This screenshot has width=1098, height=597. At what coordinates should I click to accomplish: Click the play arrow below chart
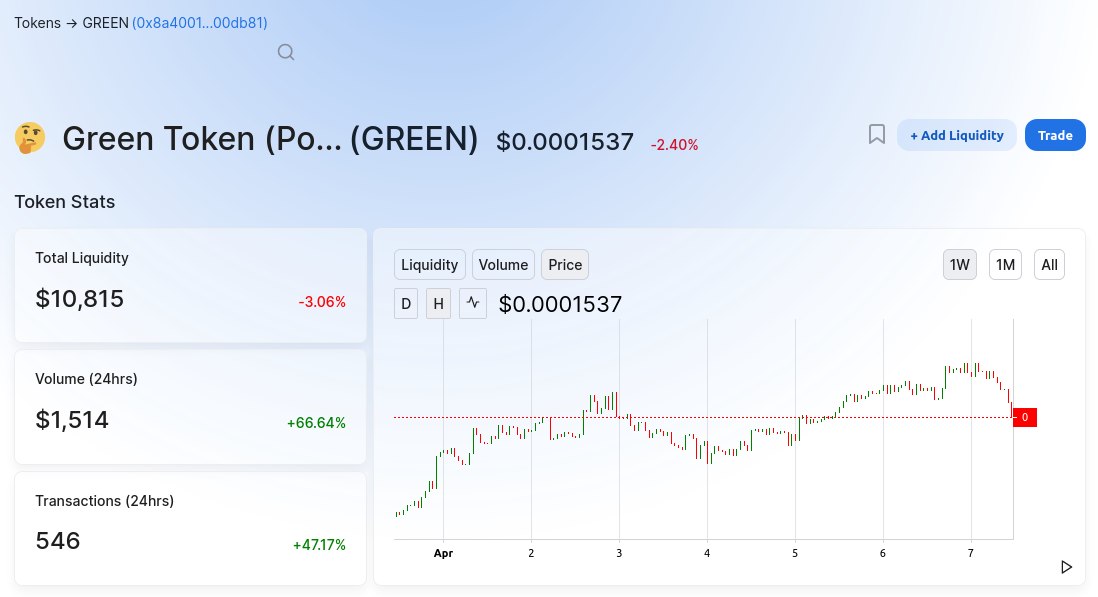point(1066,567)
